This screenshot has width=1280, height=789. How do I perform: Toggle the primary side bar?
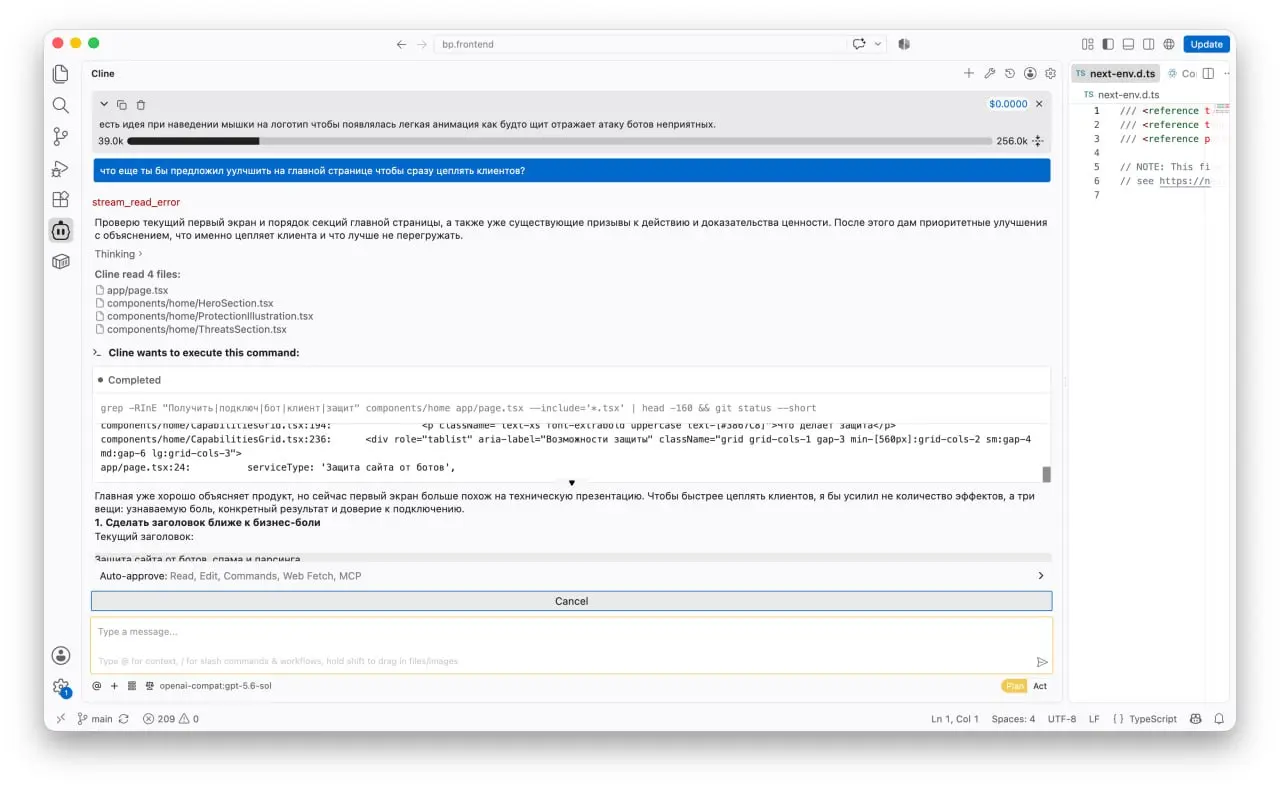point(1108,44)
